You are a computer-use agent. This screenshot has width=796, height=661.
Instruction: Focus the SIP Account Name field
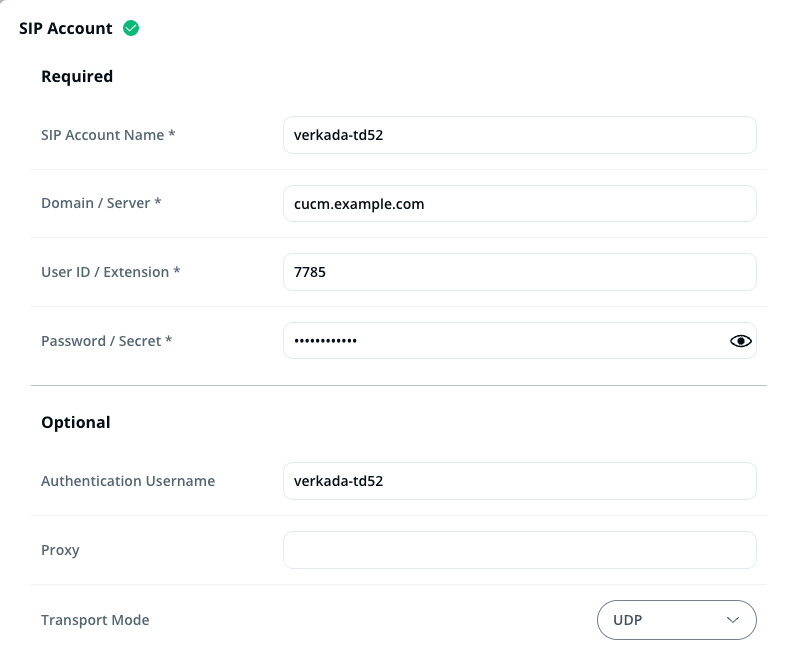[x=519, y=135]
